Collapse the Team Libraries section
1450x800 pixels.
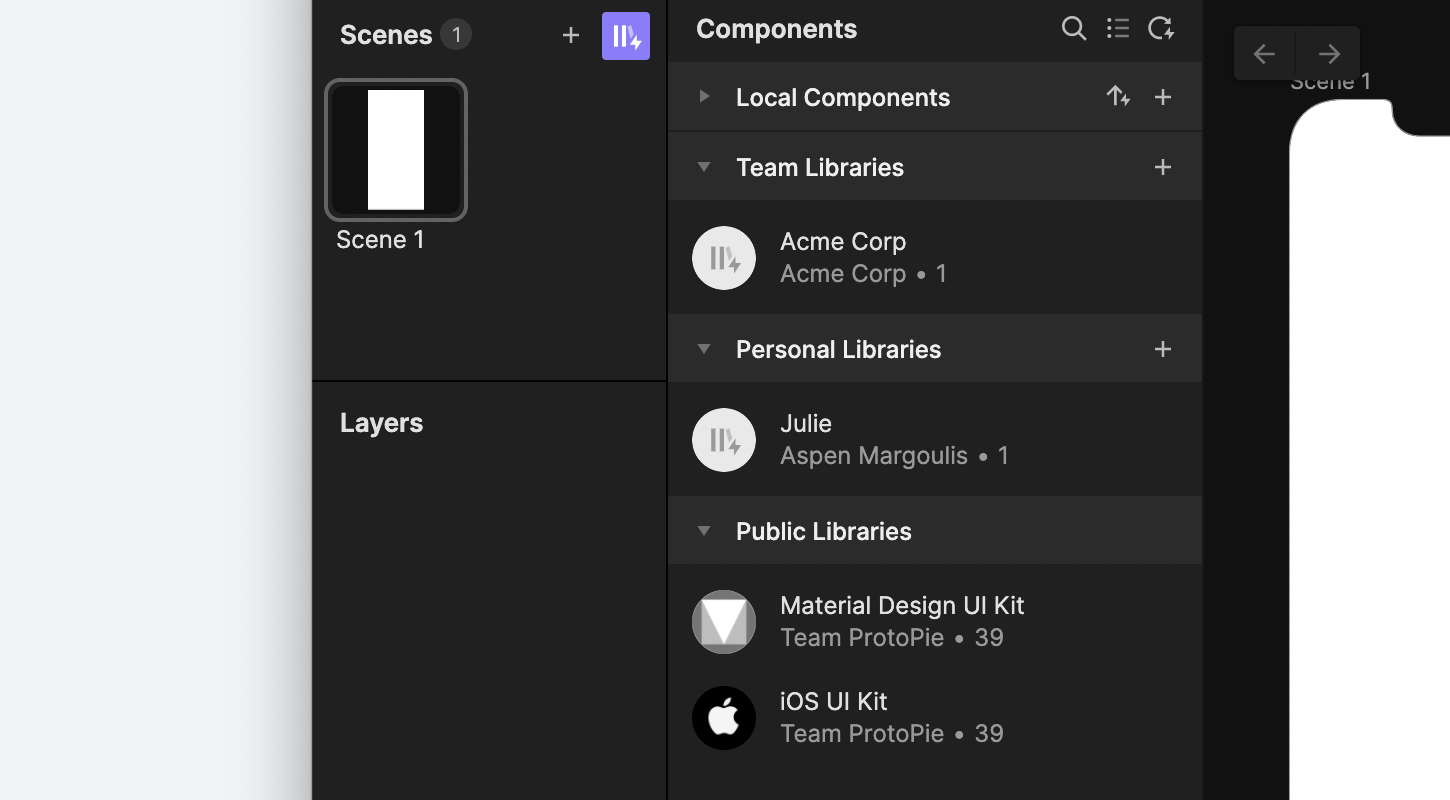704,167
